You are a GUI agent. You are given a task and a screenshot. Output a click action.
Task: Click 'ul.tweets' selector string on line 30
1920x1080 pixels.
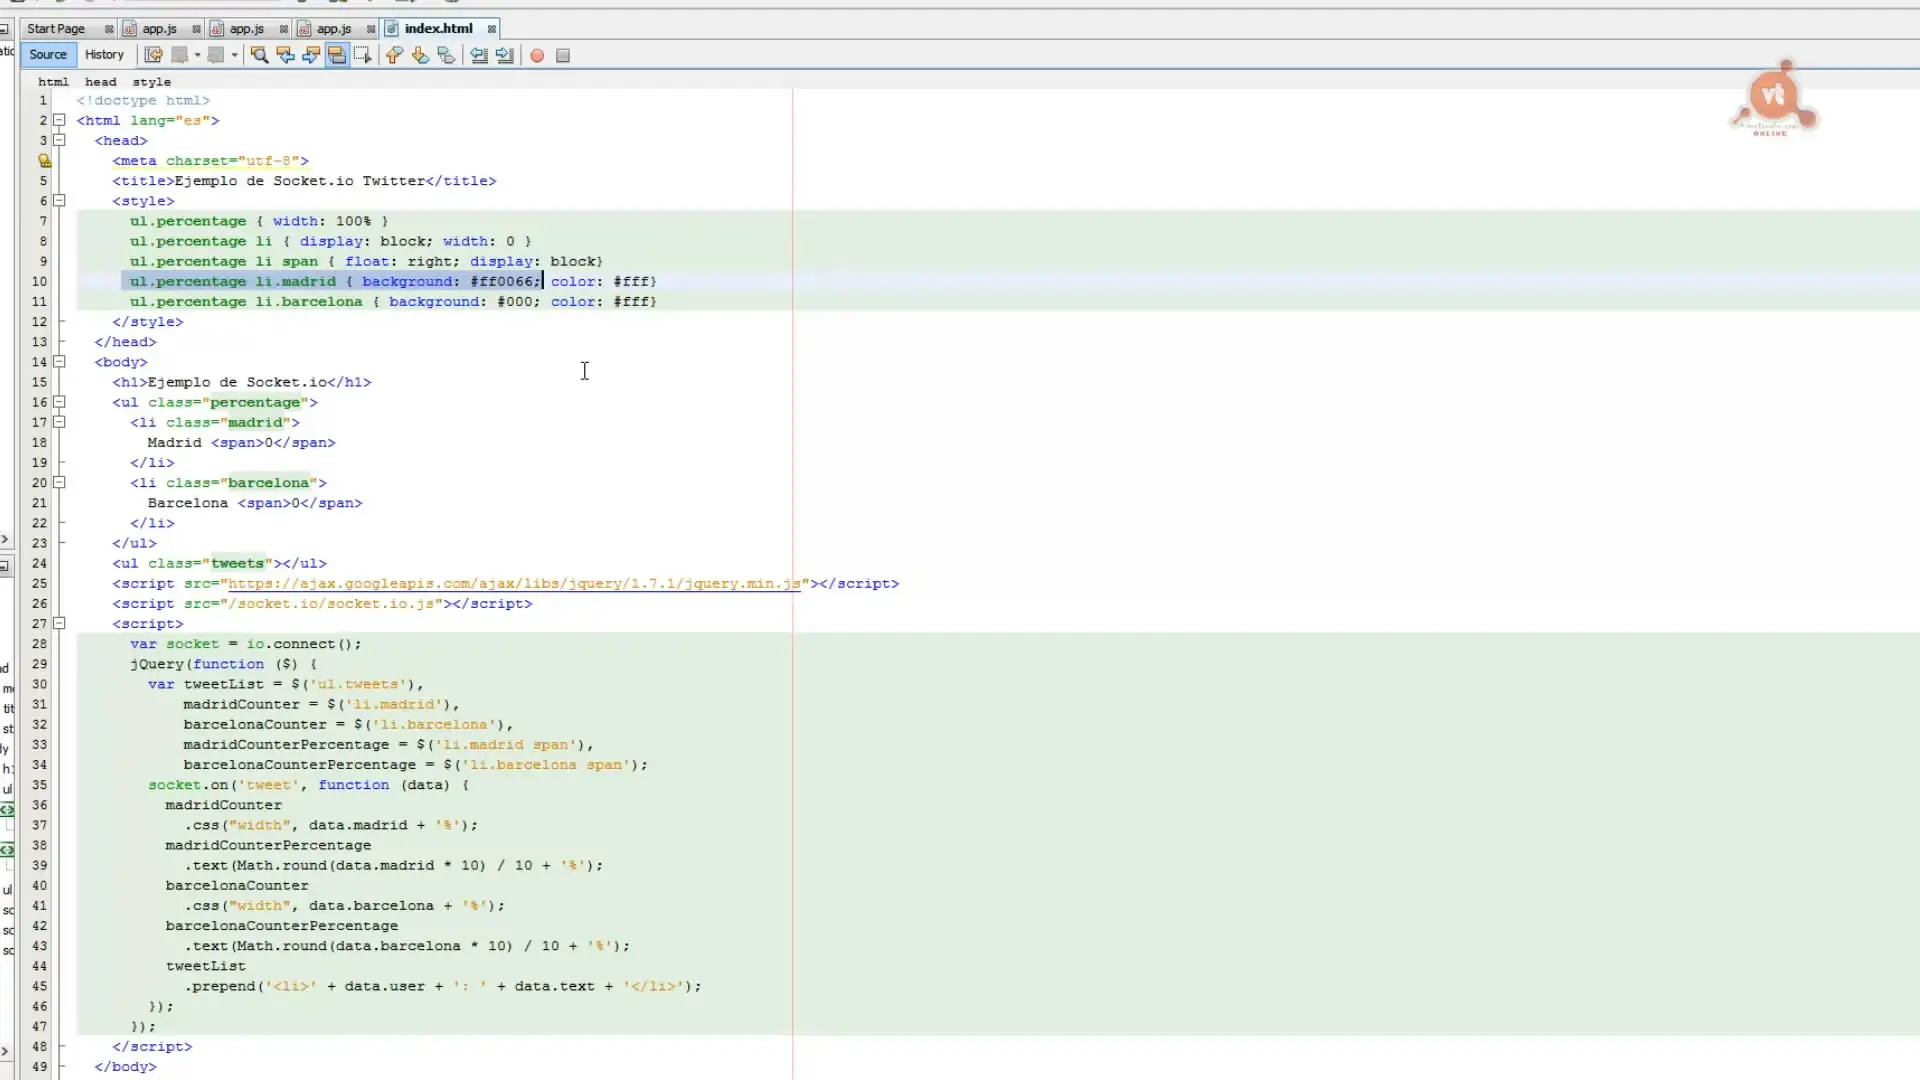(357, 685)
